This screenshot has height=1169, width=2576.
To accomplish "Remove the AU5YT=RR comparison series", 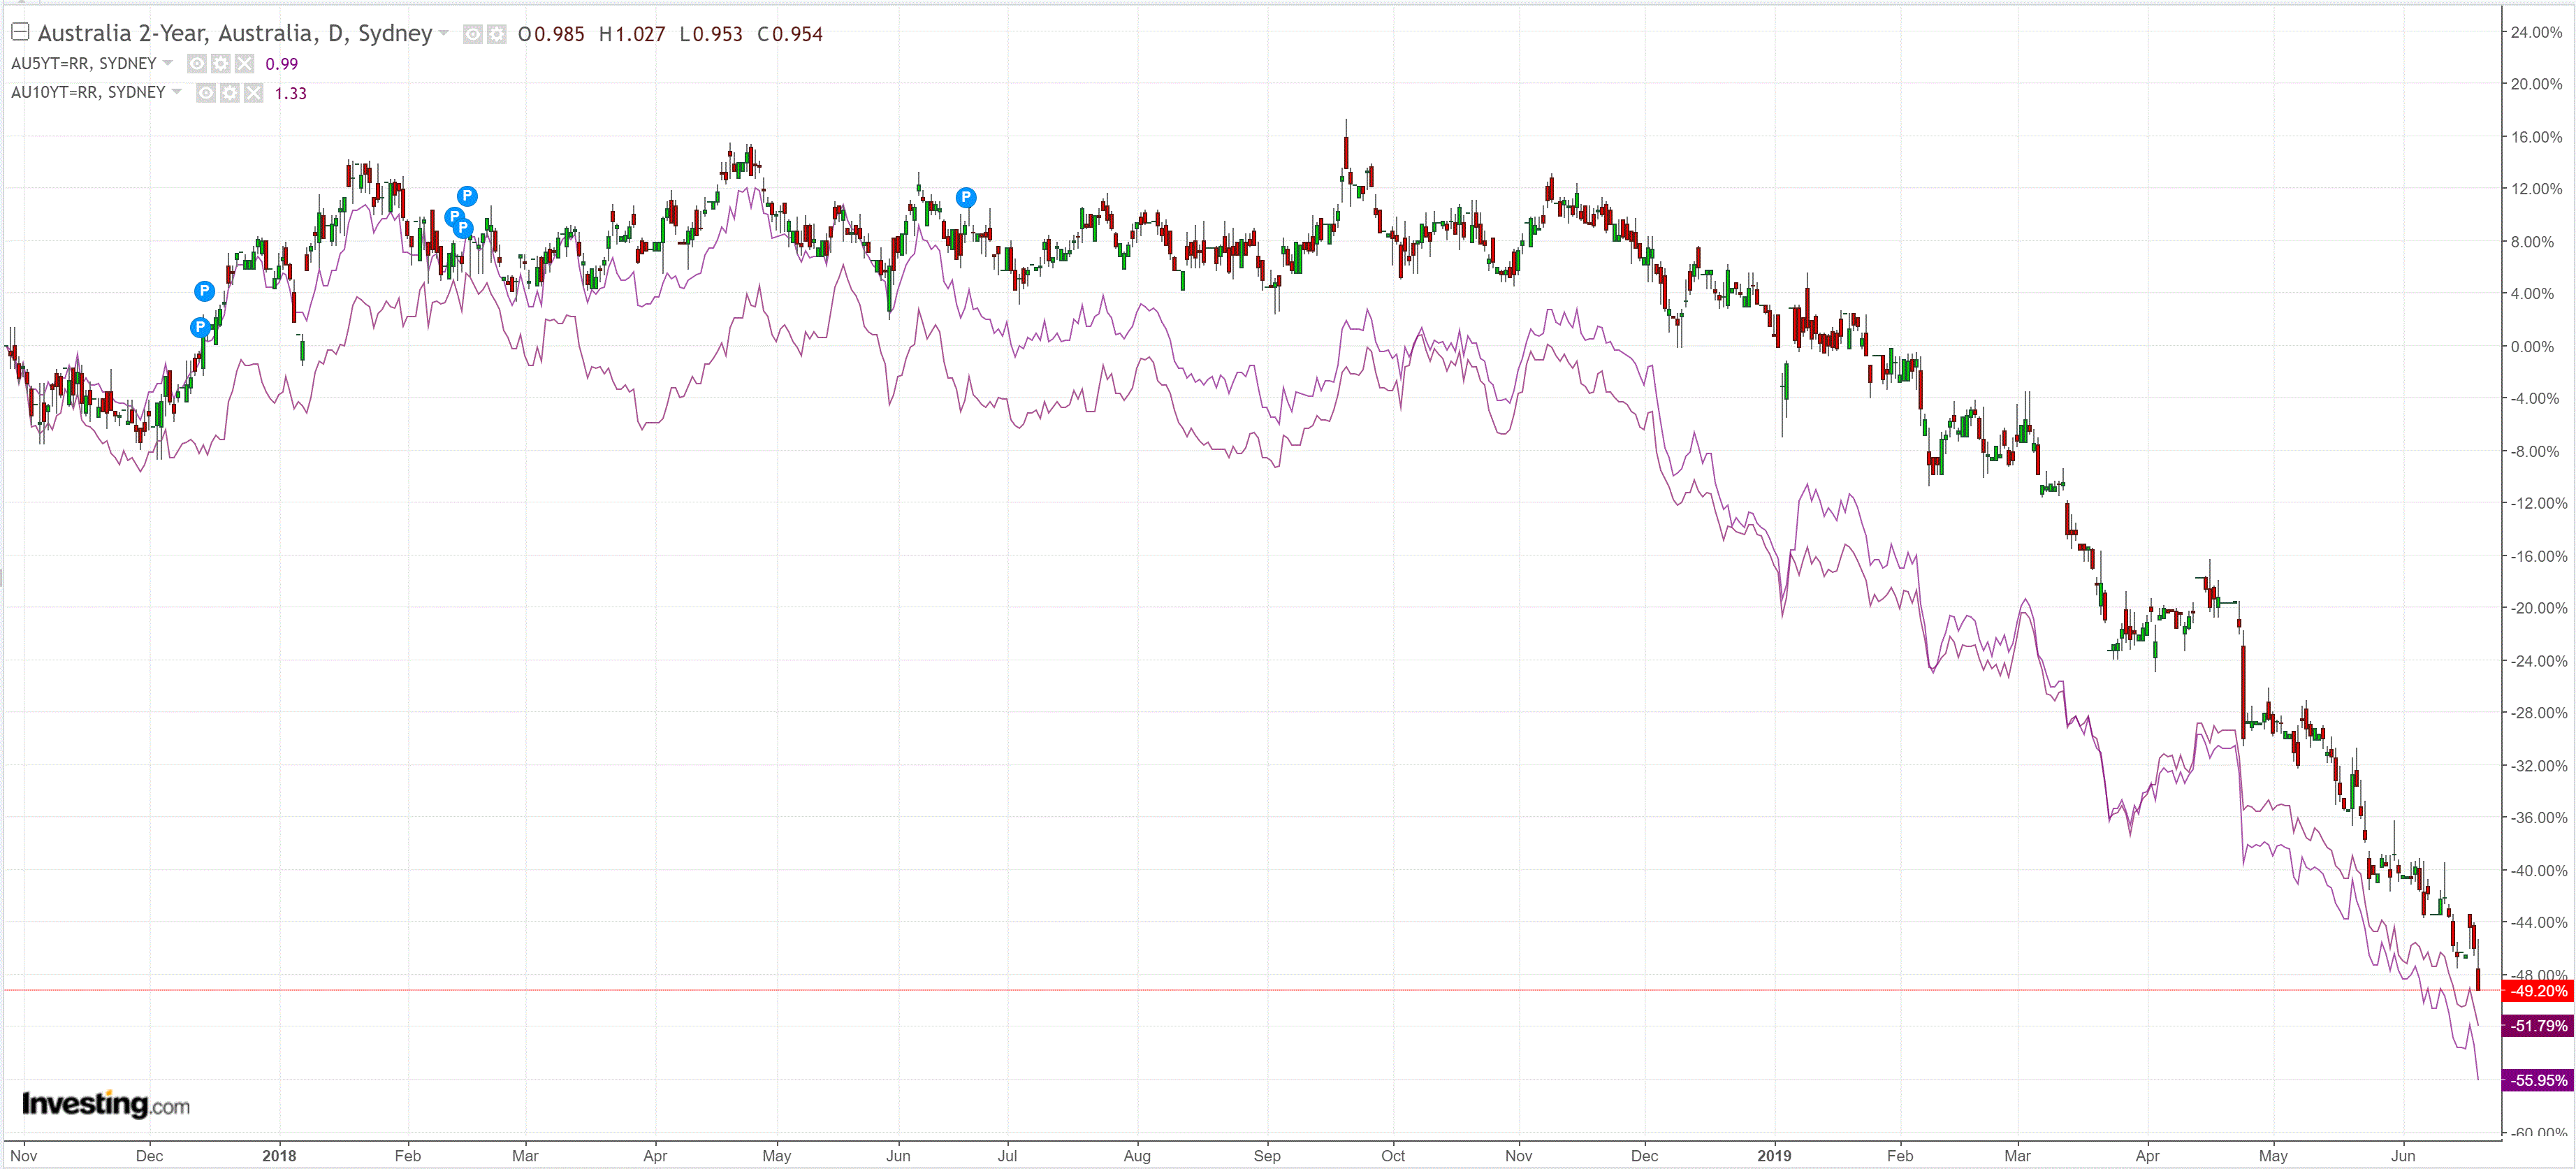I will tap(245, 64).
